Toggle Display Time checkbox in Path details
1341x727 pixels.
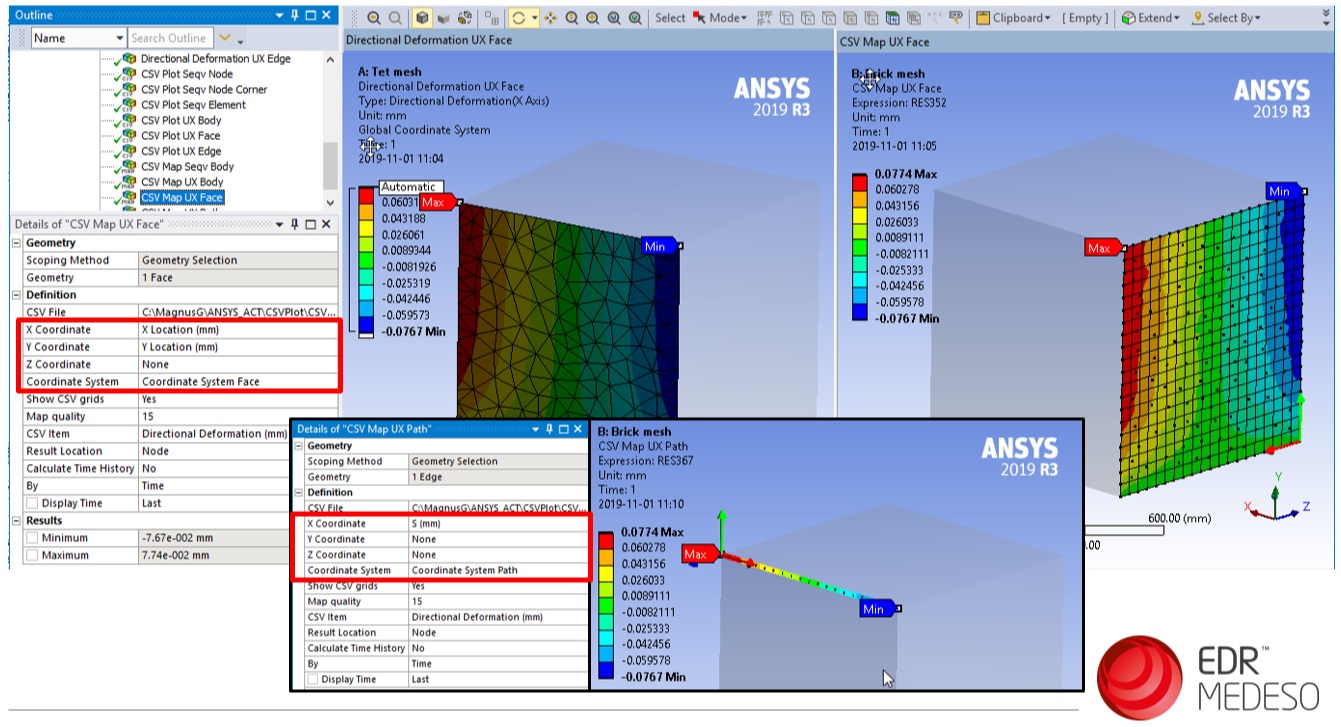(x=313, y=679)
